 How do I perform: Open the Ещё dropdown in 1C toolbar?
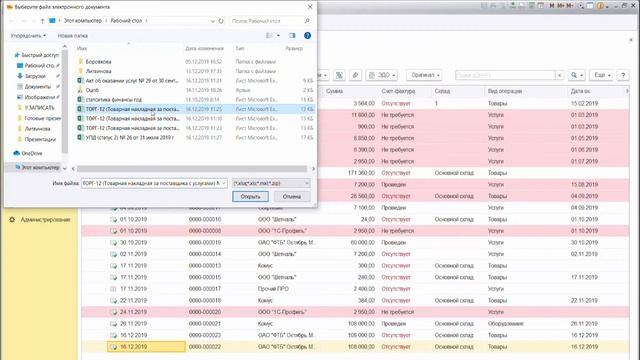pyautogui.click(x=601, y=75)
